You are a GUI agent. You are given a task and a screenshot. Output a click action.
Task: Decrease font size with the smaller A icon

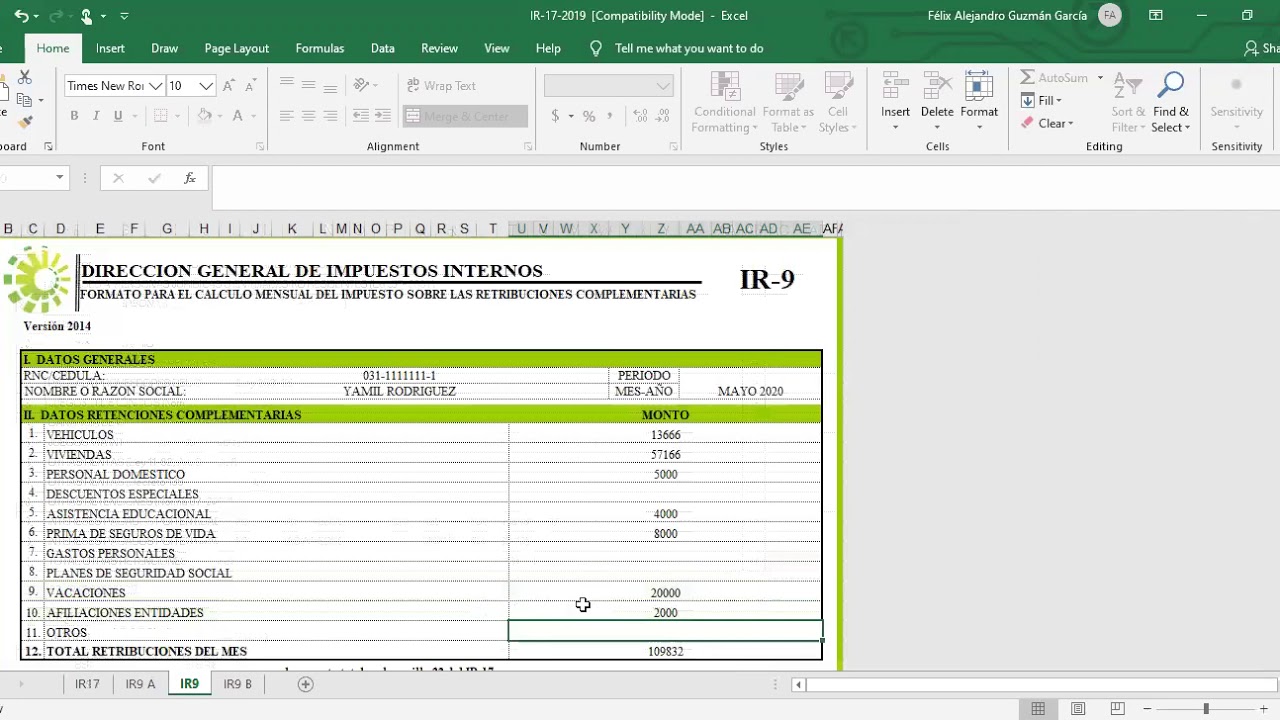tap(251, 86)
